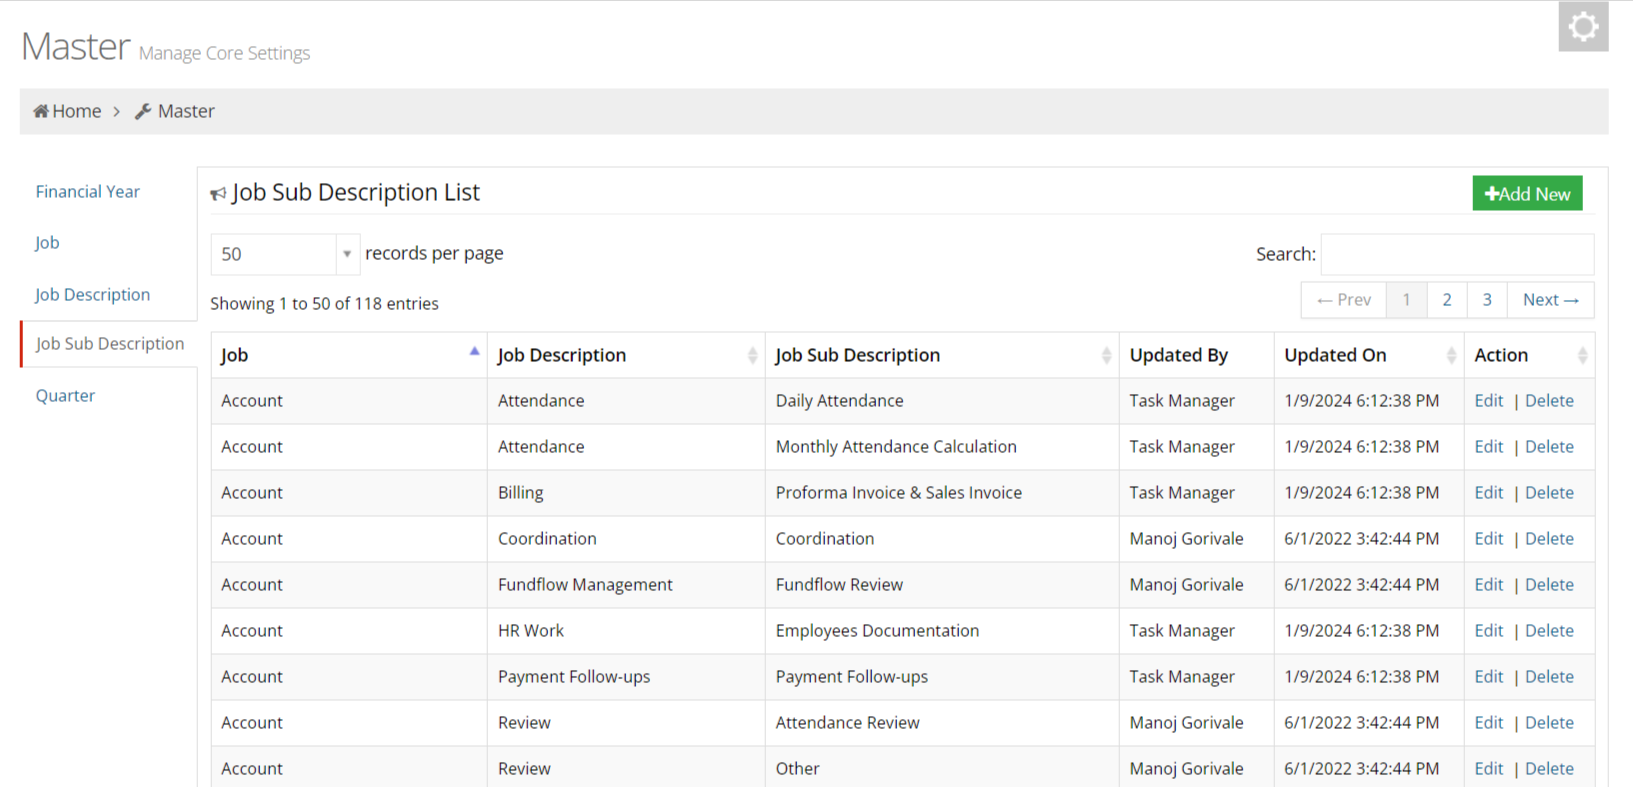
Task: Edit the Daily Attendance row
Action: pos(1488,400)
